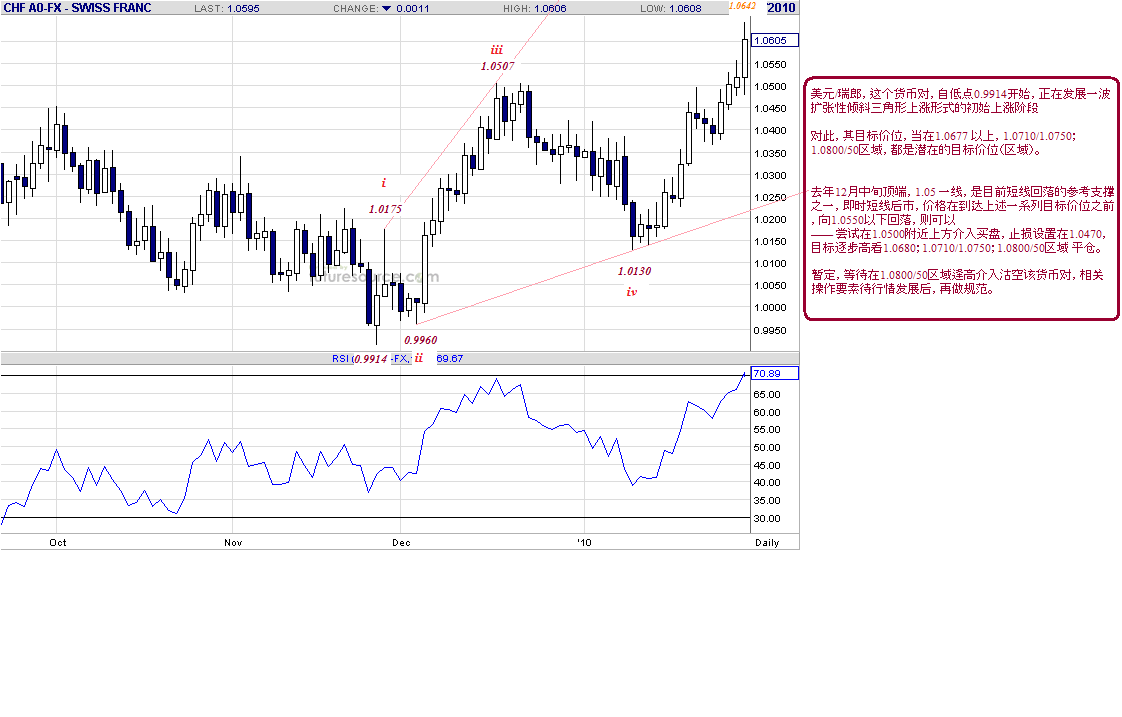This screenshot has width=1122, height=717.
Task: Click the CHANGE 0.0011 value
Action: click(x=411, y=9)
